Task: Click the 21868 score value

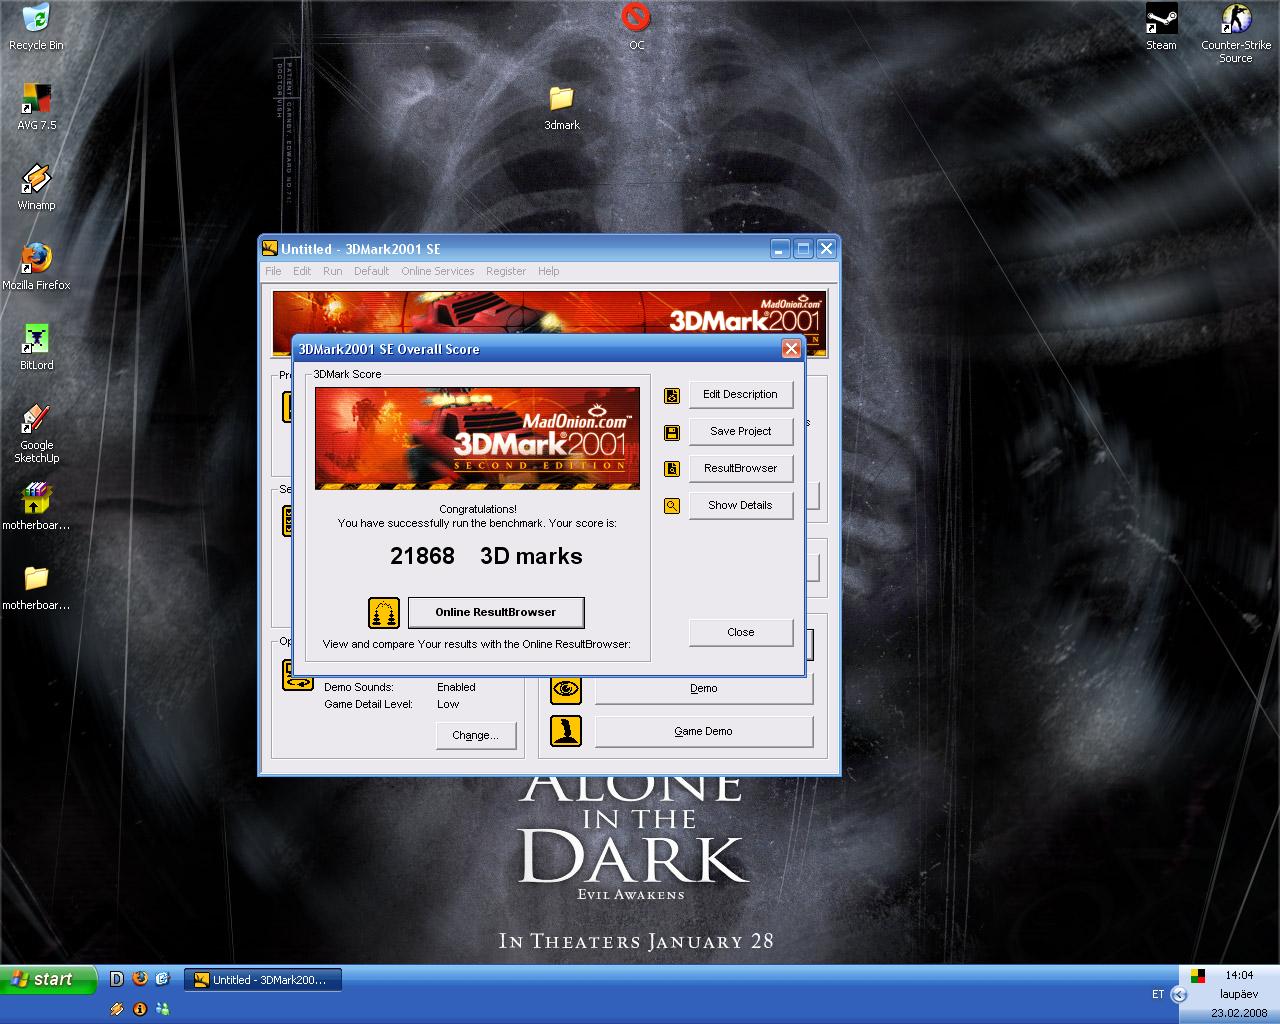Action: (422, 556)
